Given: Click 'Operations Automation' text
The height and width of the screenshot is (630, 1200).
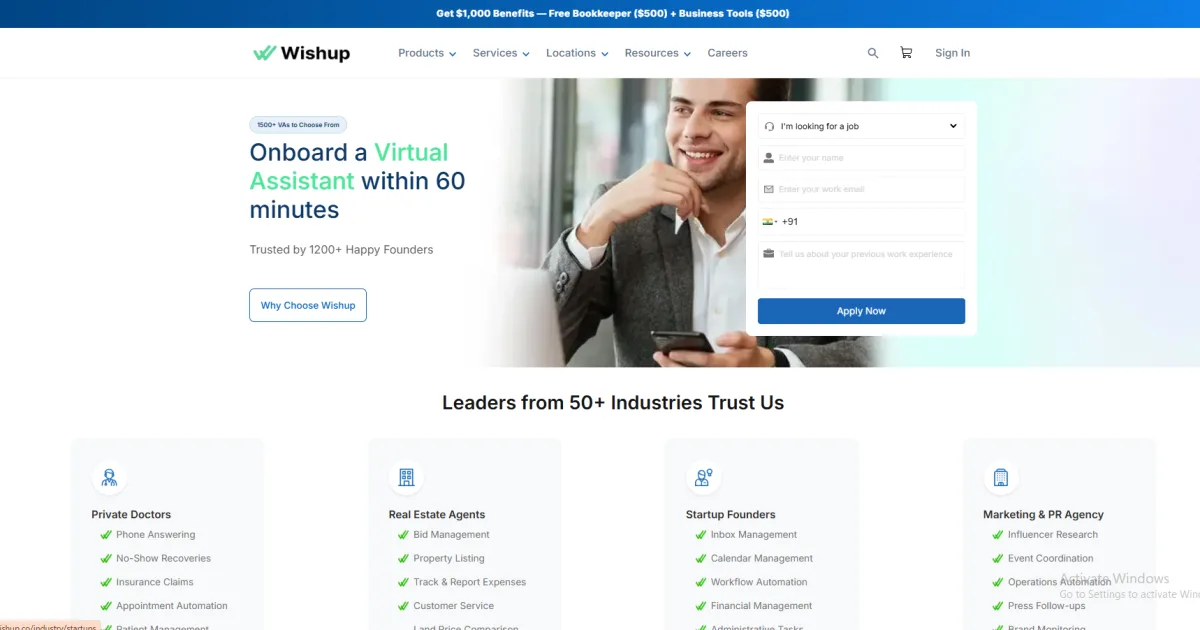Looking at the screenshot, I should [x=1059, y=582].
